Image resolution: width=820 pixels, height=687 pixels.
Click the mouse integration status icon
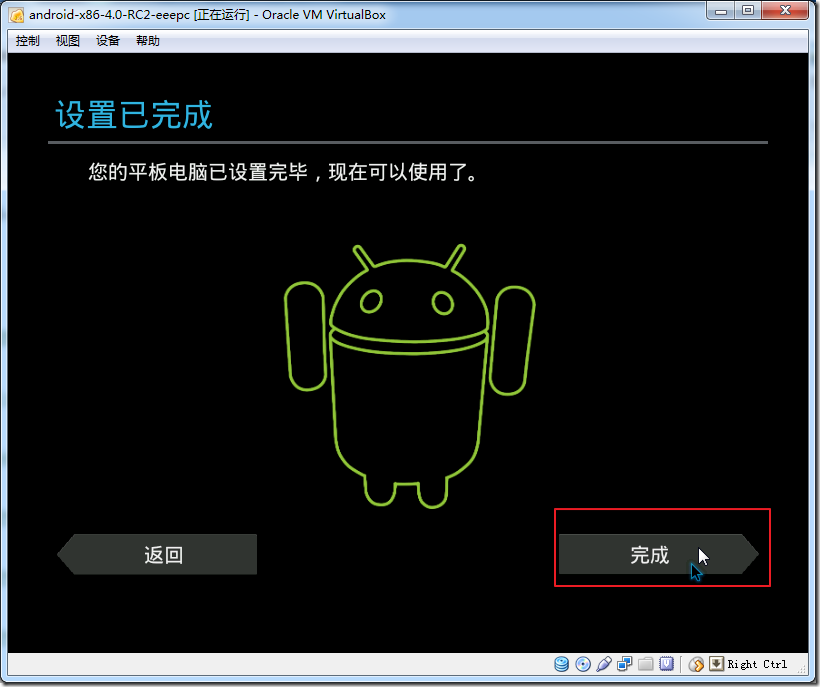coord(696,664)
